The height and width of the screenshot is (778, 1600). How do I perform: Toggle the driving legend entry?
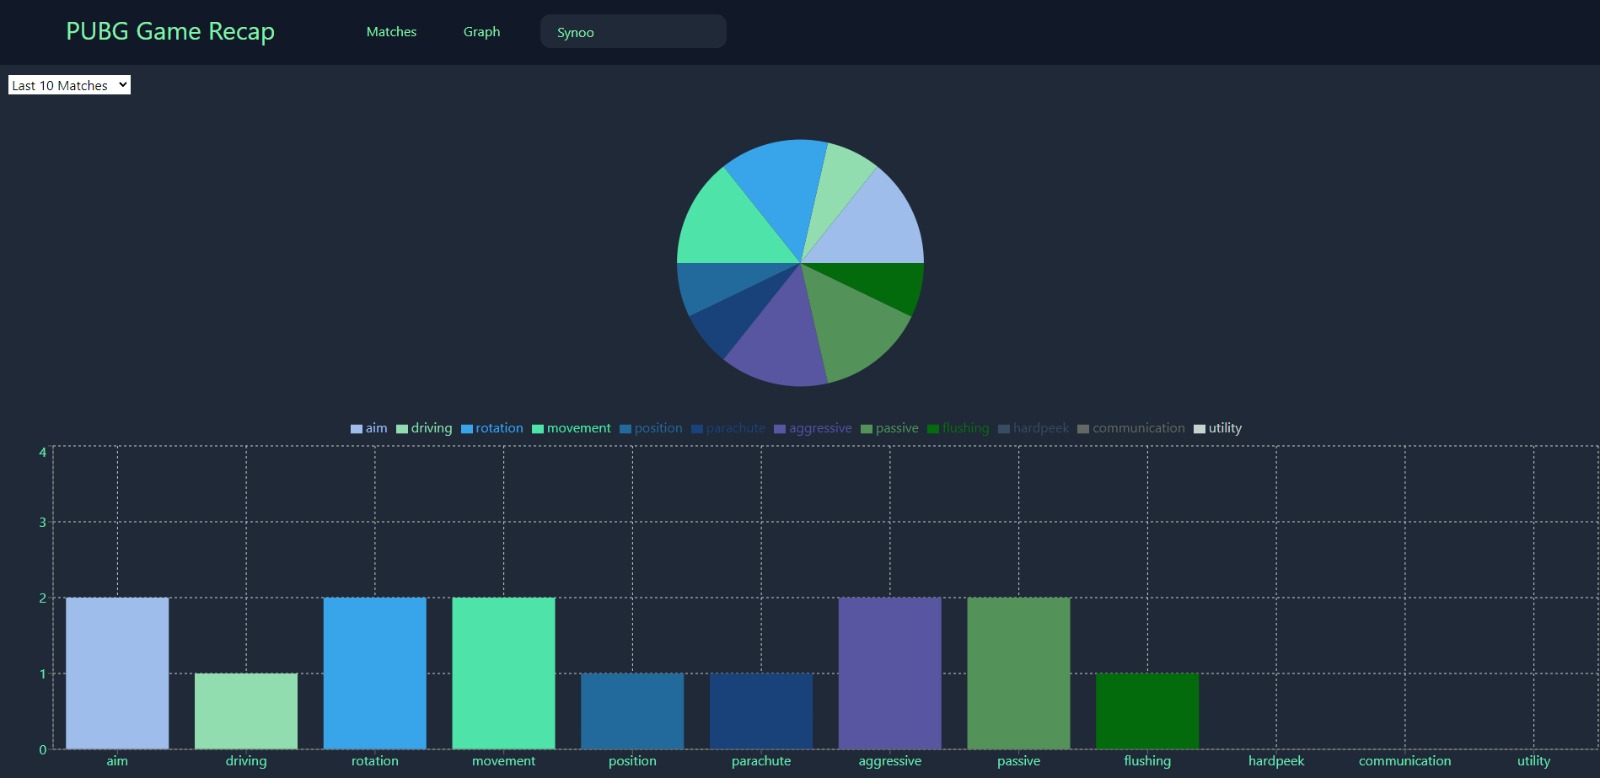coord(424,428)
